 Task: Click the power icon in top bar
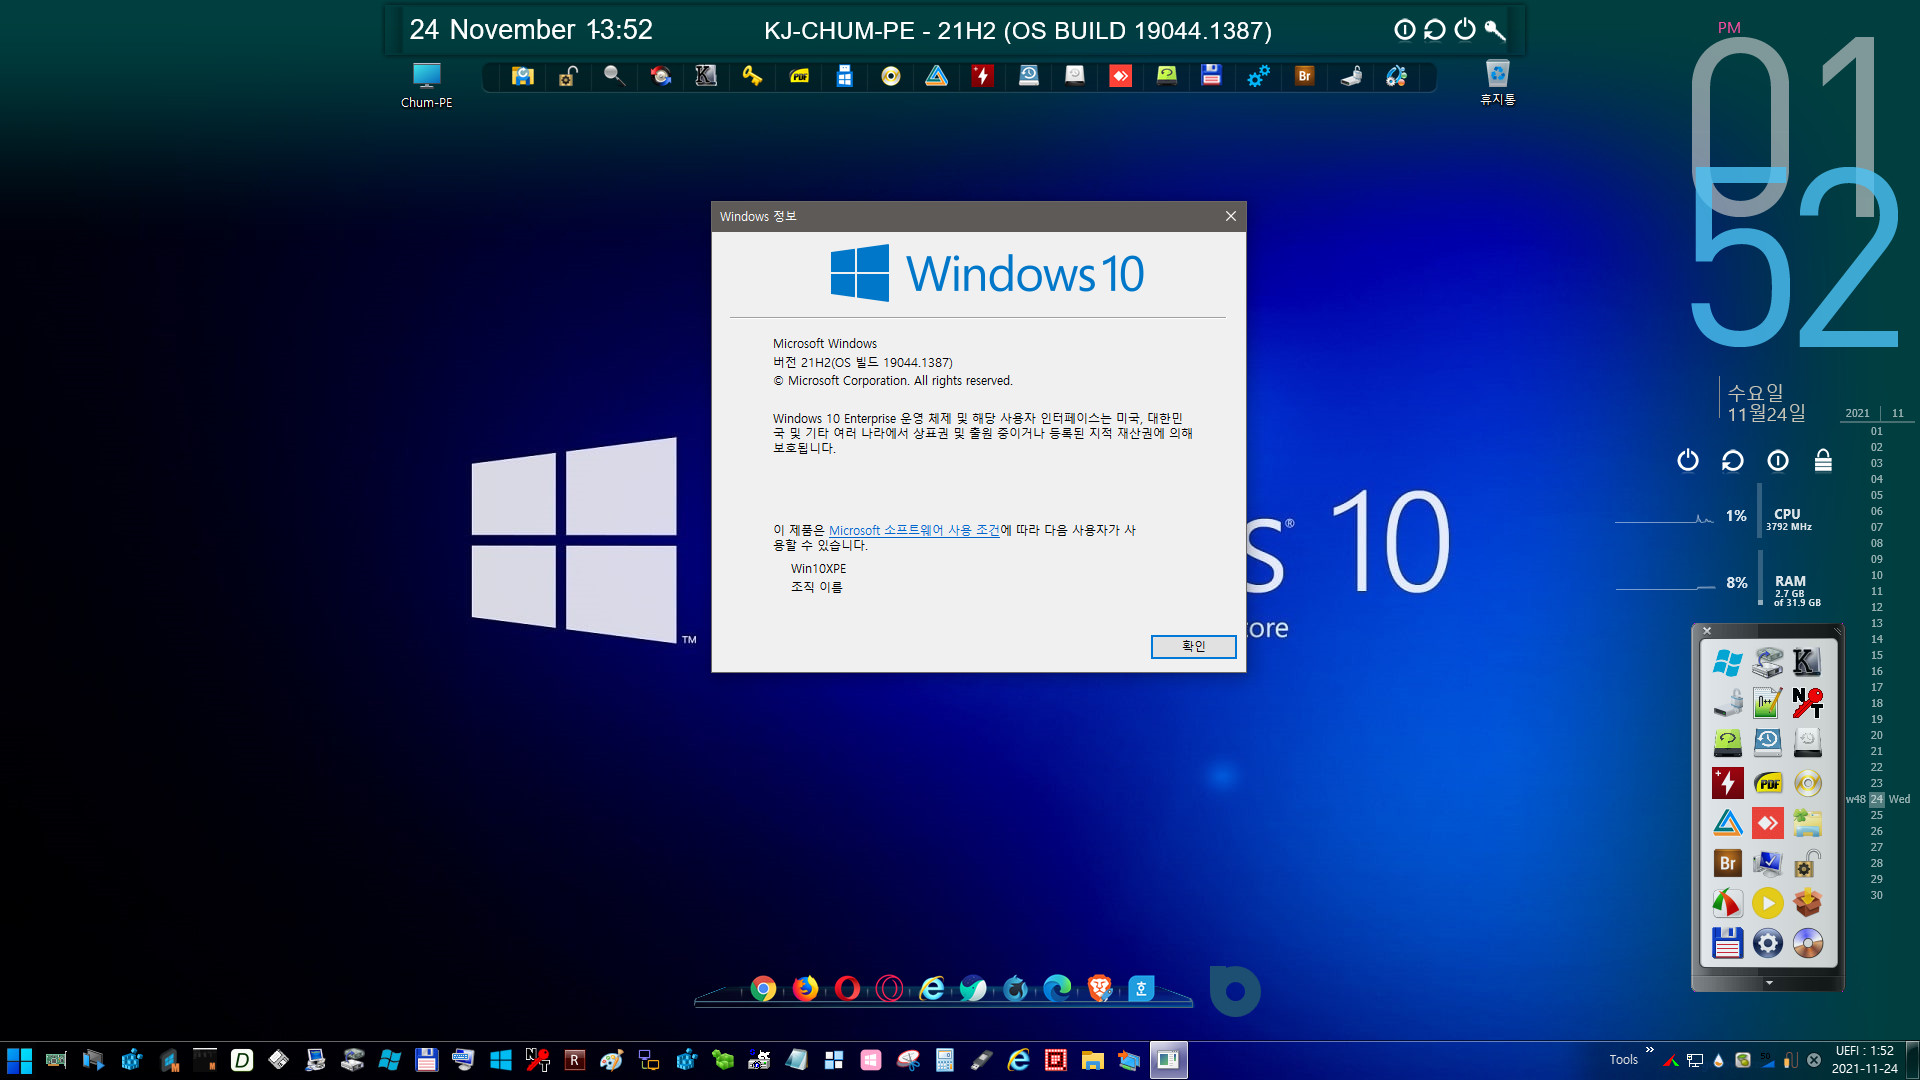point(1465,30)
